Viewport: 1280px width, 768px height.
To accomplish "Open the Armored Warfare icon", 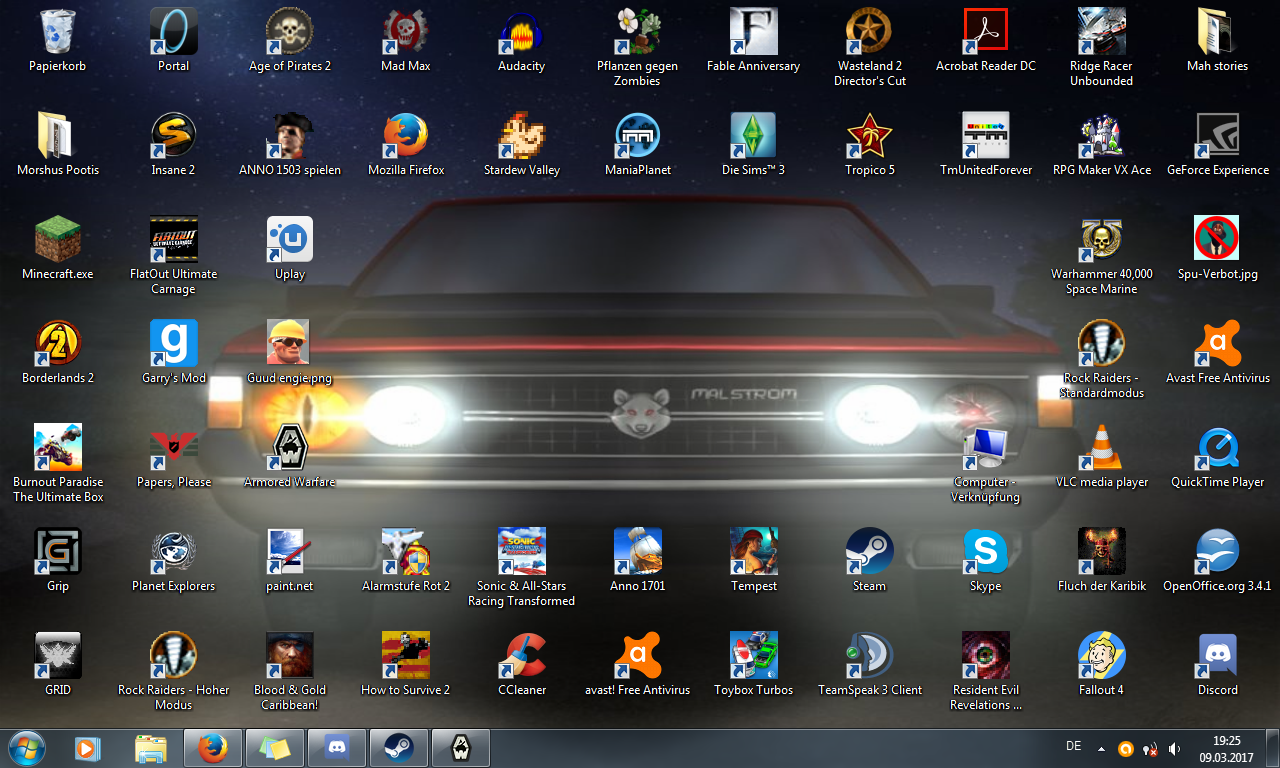I will pyautogui.click(x=290, y=448).
